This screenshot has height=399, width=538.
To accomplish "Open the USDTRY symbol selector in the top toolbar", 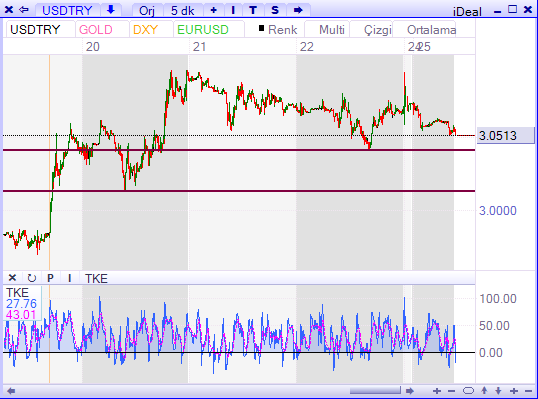I will click(x=67, y=10).
